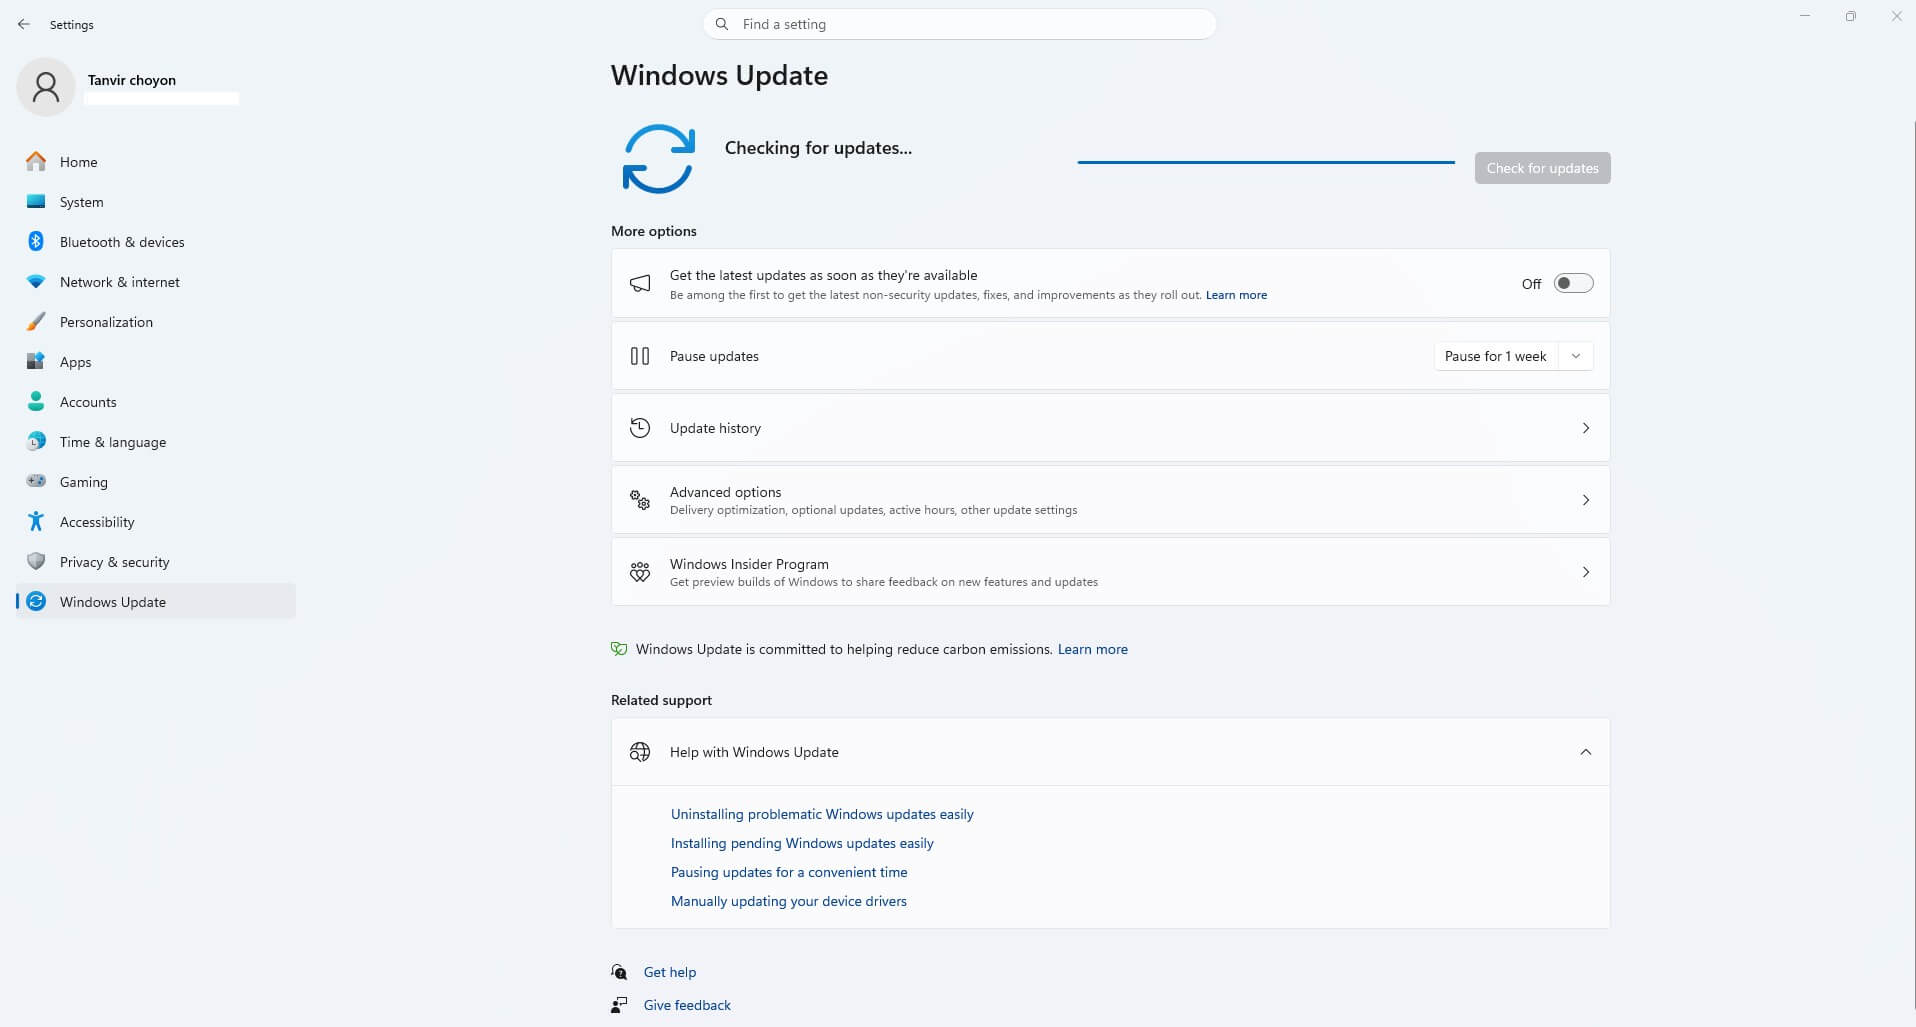Click the user profile avatar icon
1916x1027 pixels.
point(46,87)
